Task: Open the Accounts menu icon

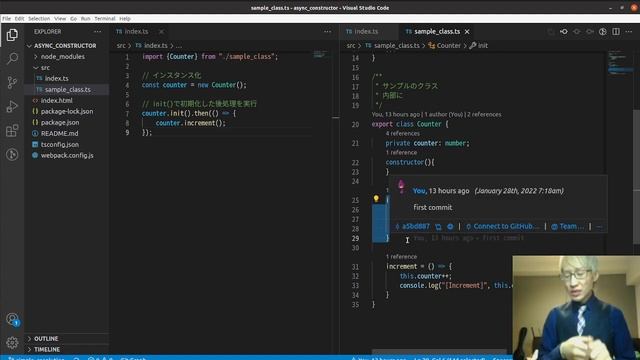Action: (12, 319)
